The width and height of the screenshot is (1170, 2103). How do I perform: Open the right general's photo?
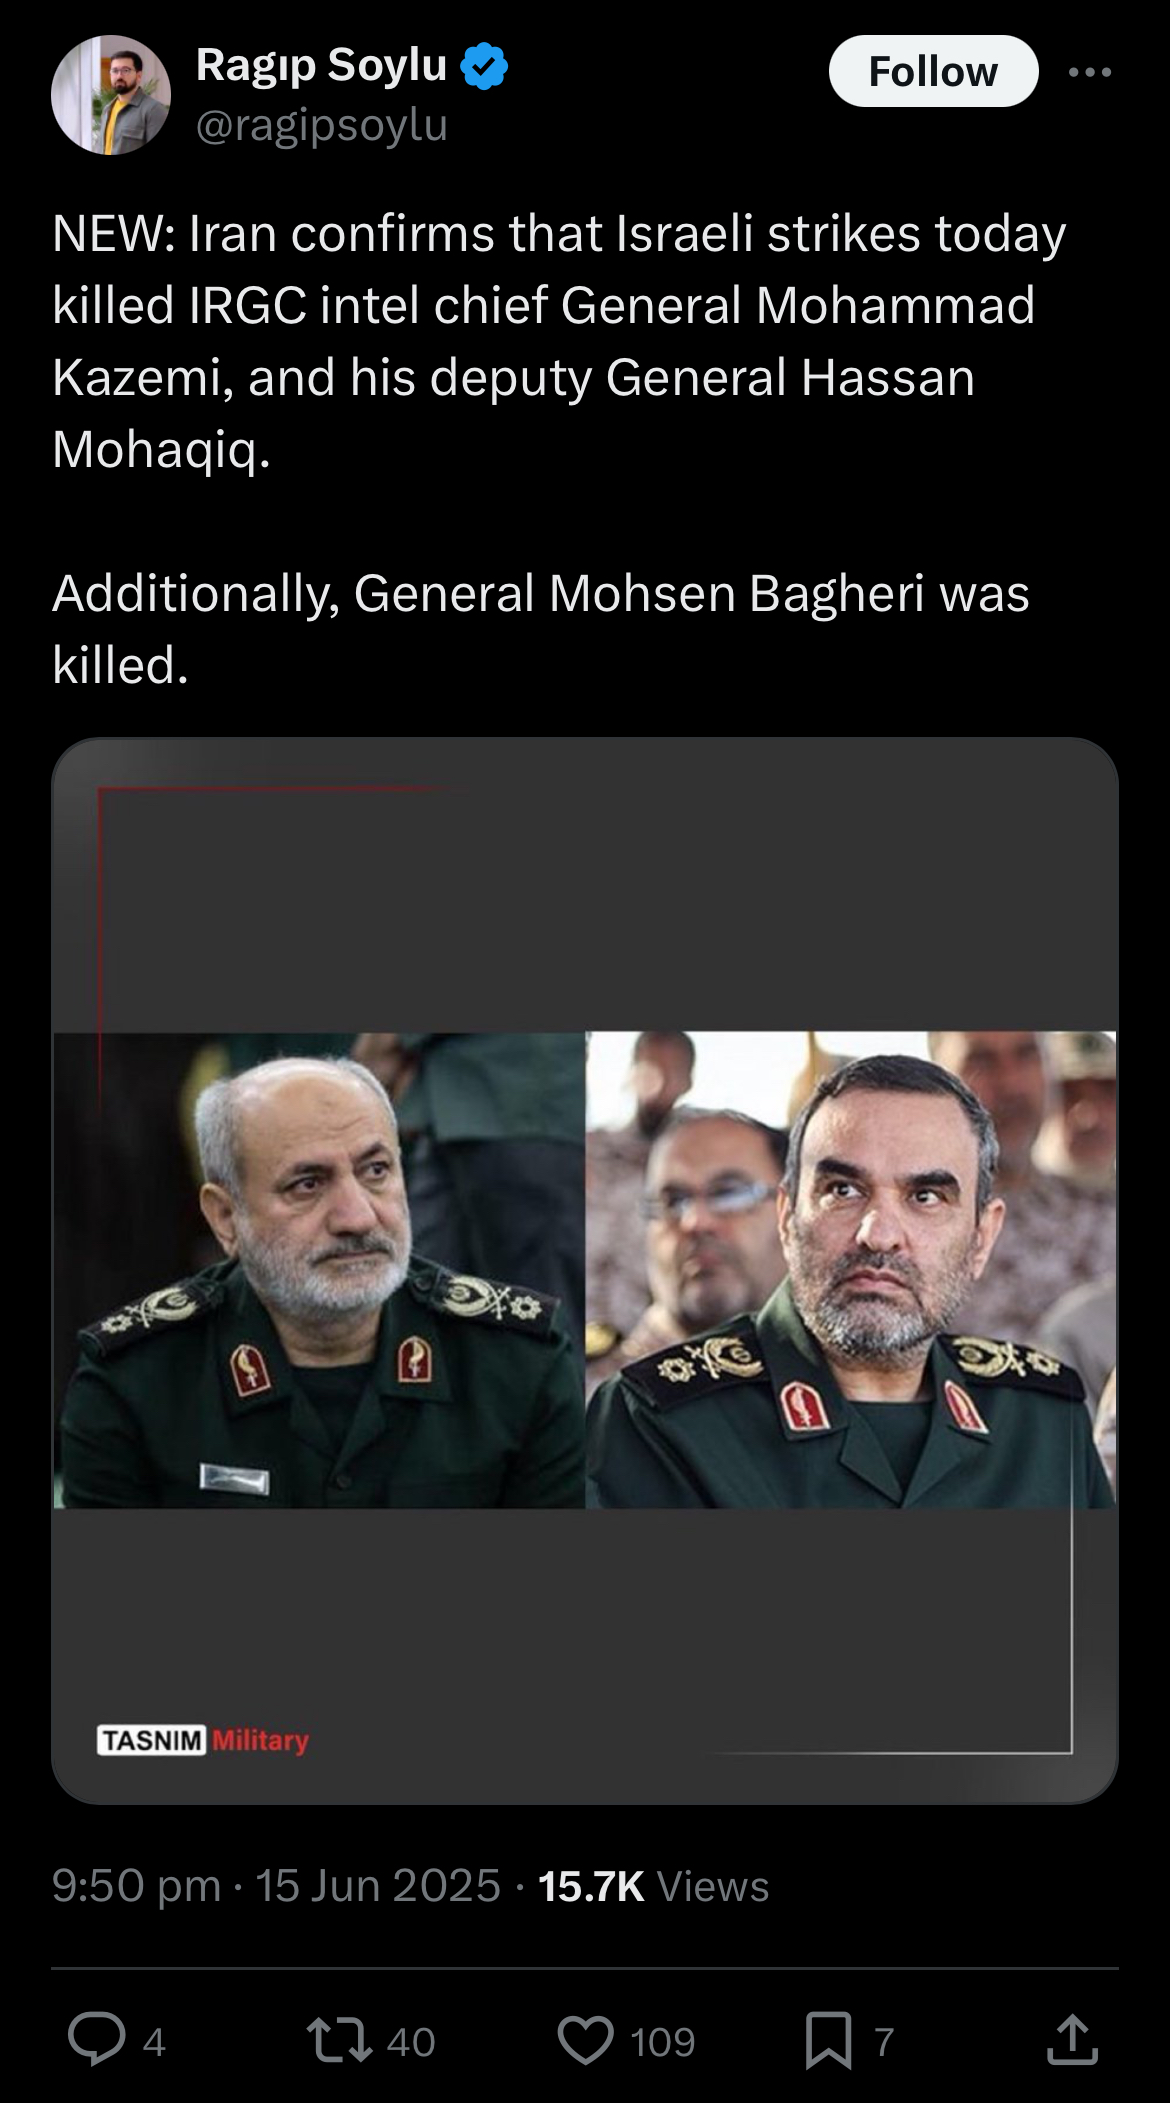click(851, 1270)
